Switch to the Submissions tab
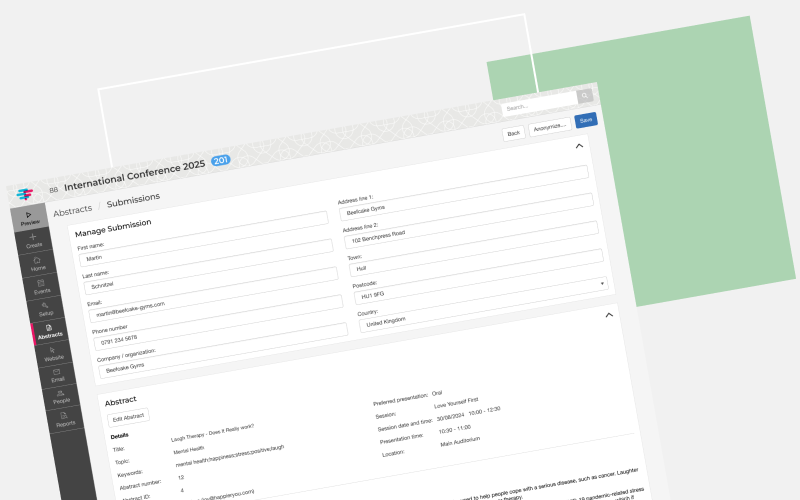 pos(133,200)
